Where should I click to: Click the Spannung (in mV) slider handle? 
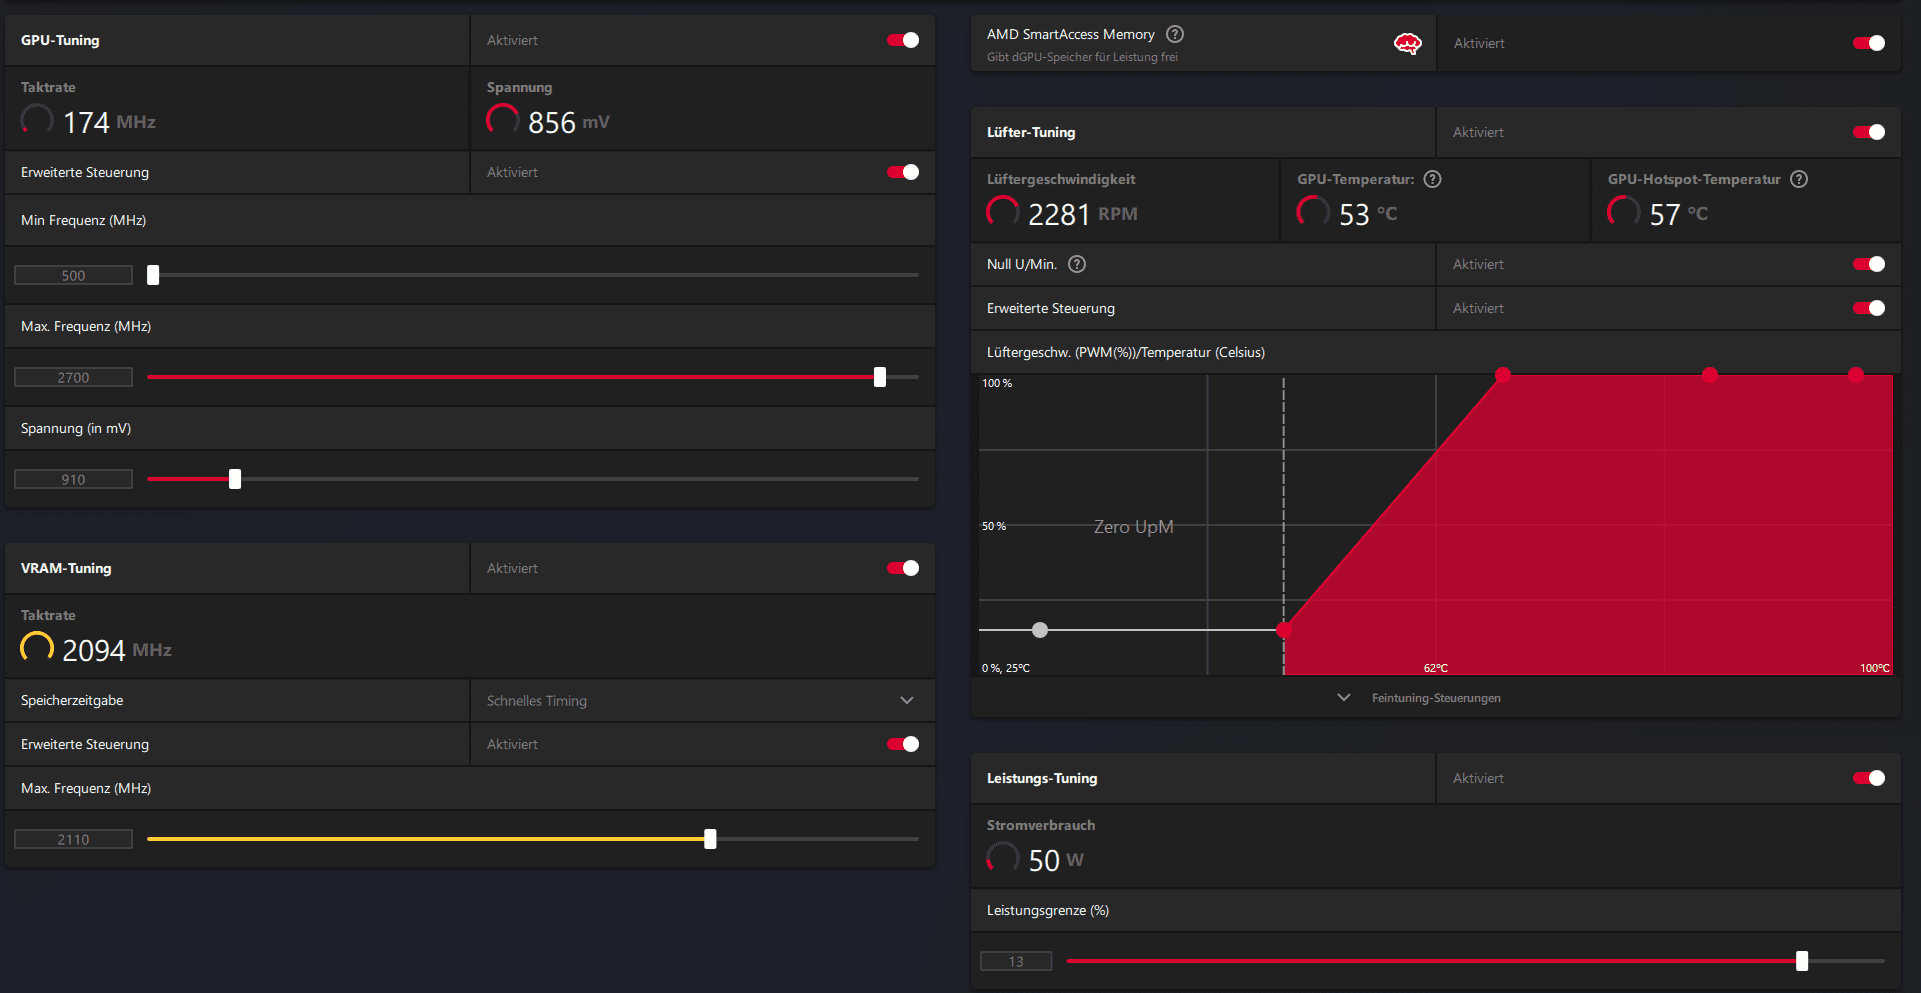point(235,479)
